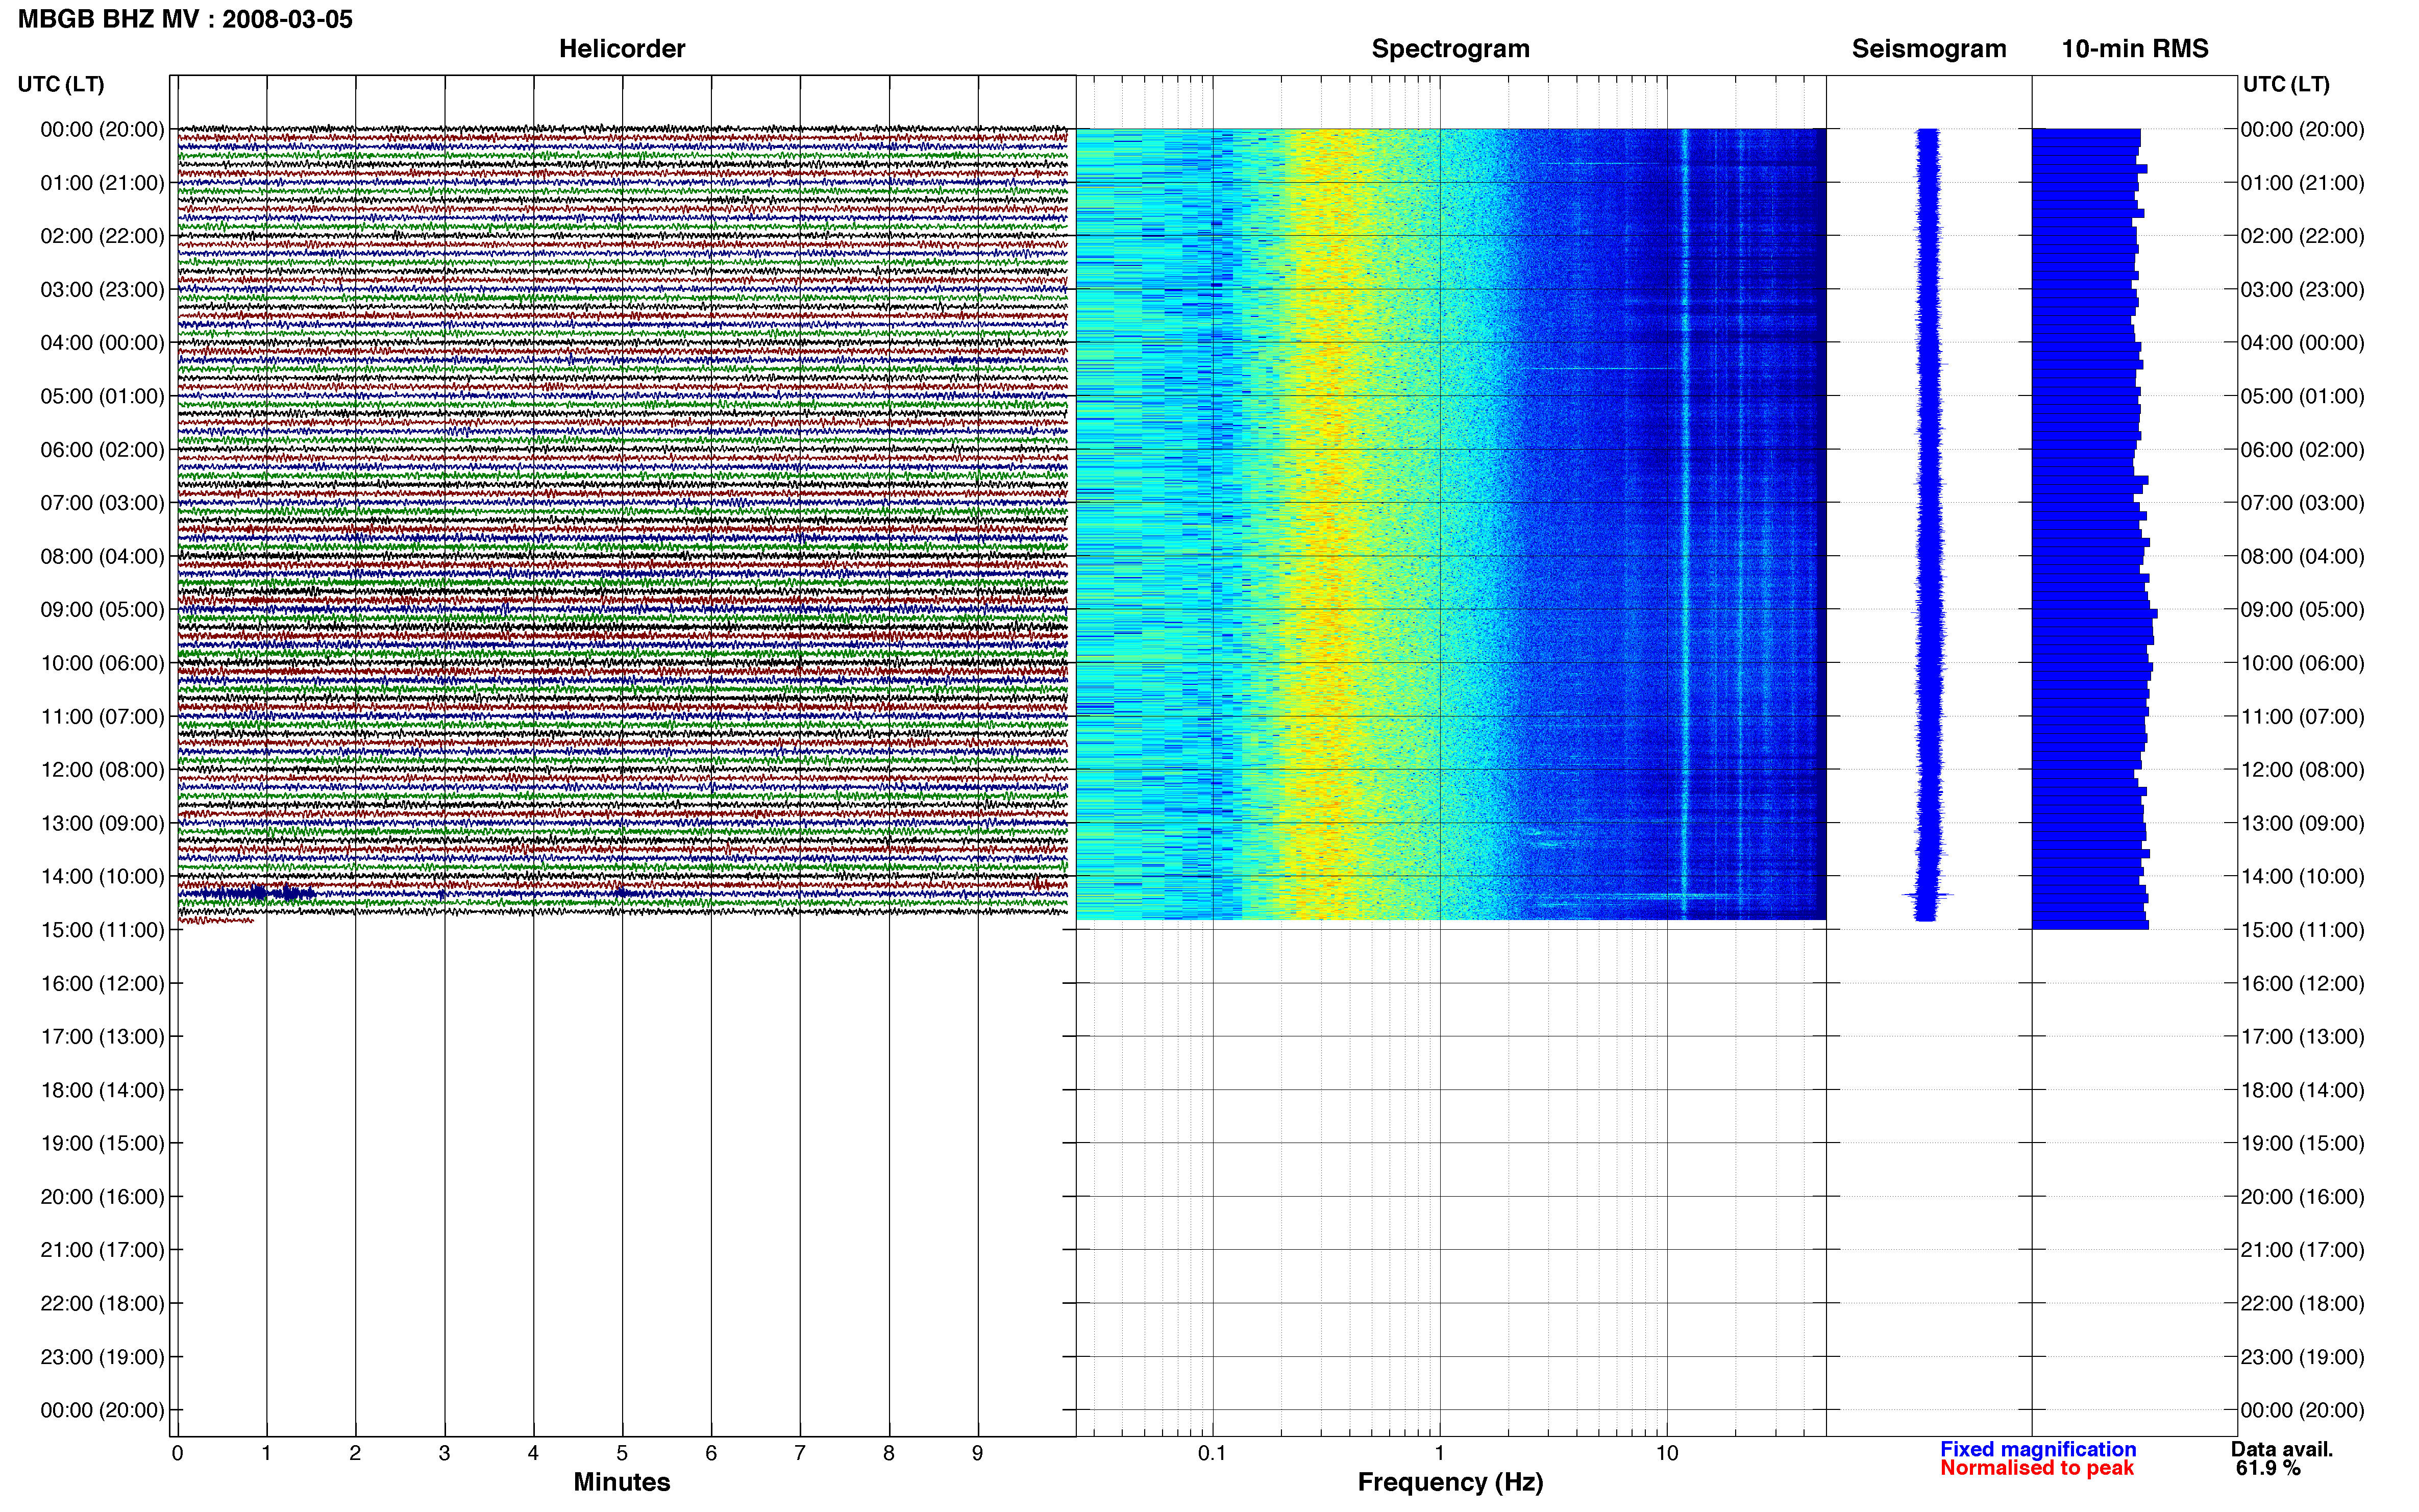Click left time label '08:00 (04:00)'

point(102,556)
